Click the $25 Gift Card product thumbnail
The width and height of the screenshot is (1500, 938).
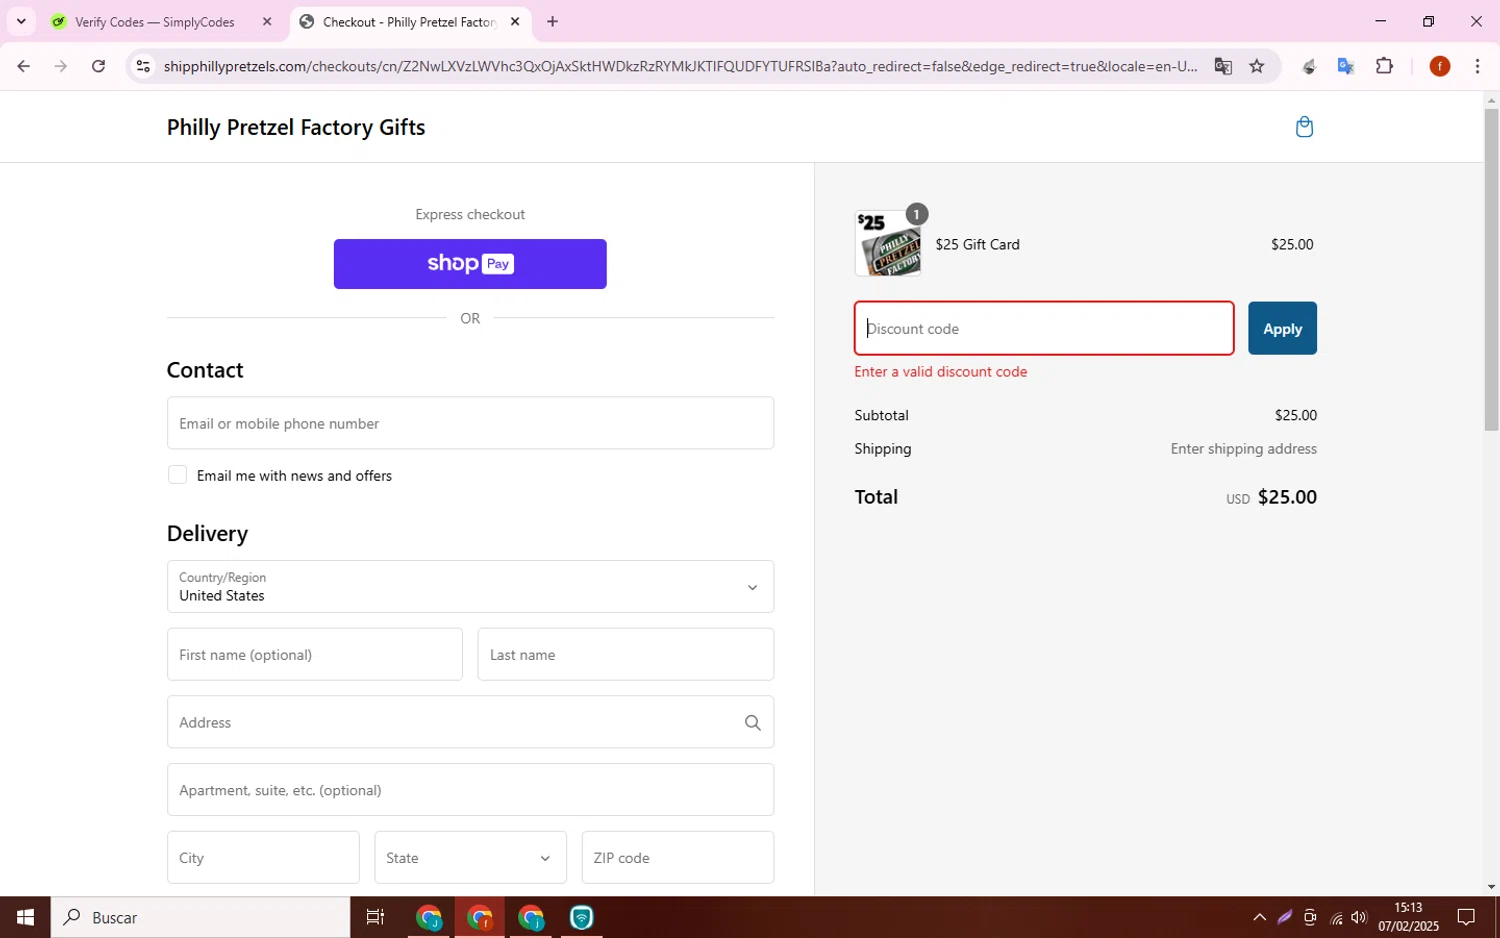[888, 244]
